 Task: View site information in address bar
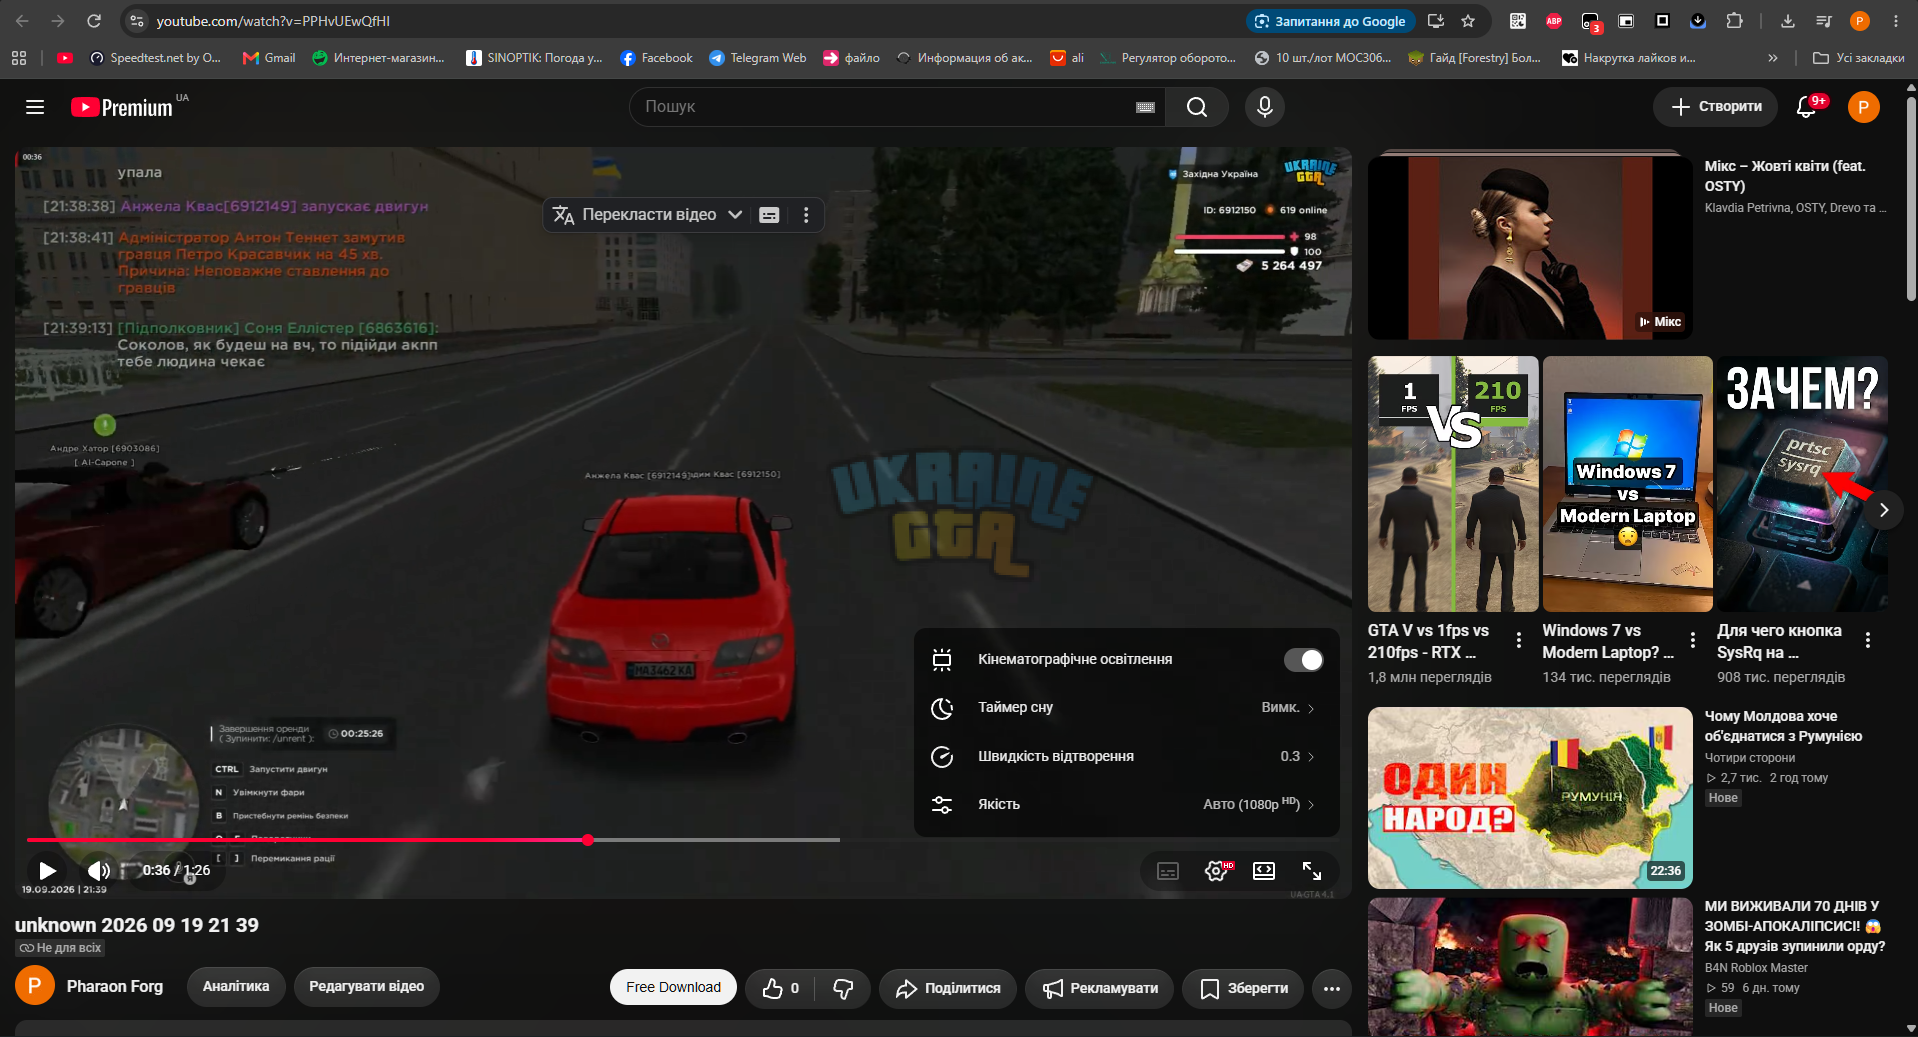137,21
